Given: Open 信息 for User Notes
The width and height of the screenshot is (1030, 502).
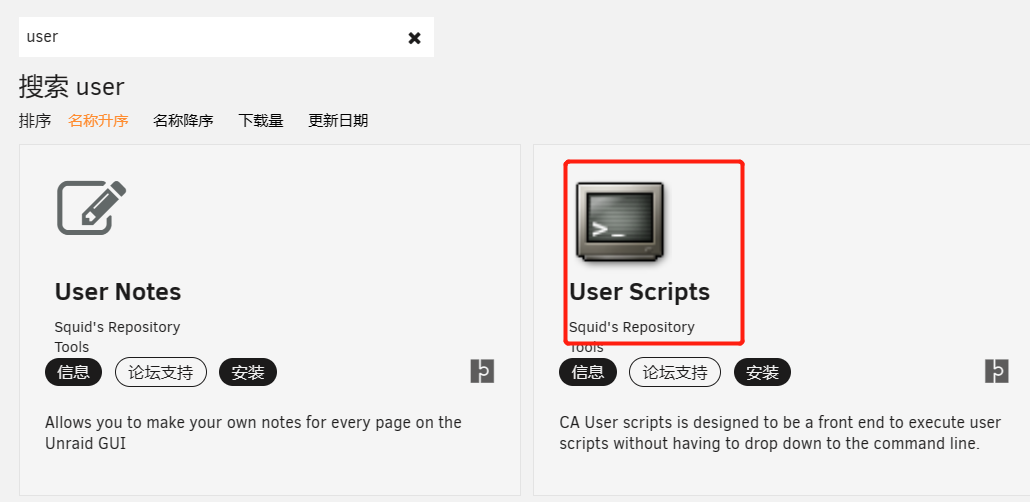Looking at the screenshot, I should tap(74, 373).
